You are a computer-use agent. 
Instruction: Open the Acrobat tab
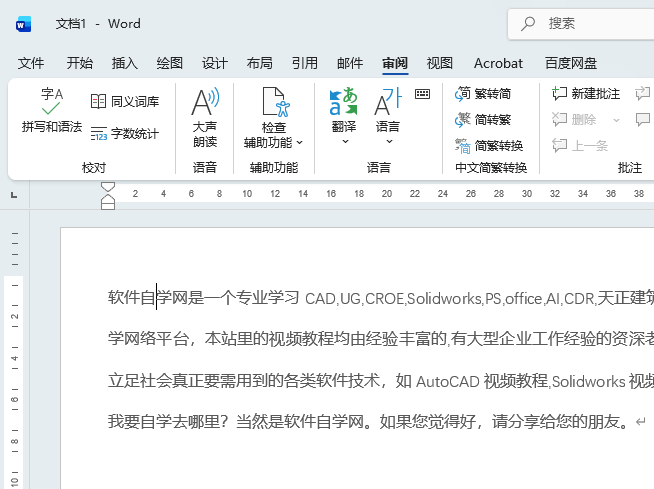tap(498, 63)
